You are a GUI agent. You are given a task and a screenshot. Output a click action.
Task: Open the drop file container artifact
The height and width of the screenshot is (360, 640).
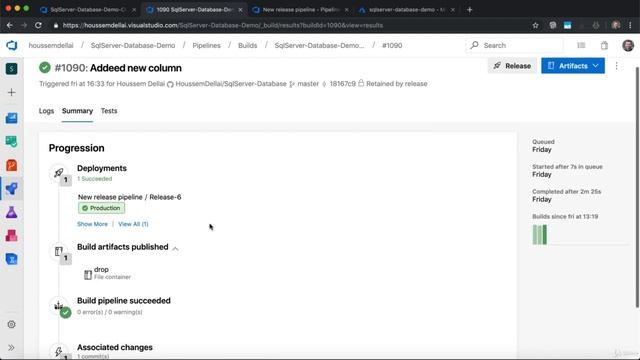click(107, 273)
